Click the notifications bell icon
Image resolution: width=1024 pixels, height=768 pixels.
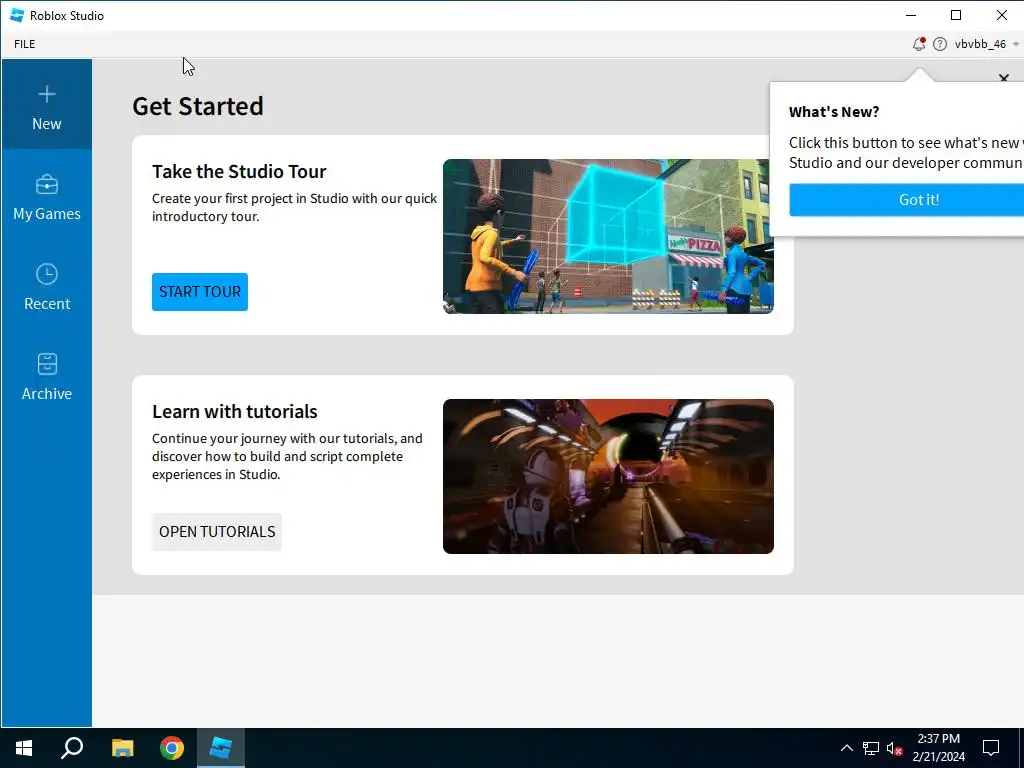919,44
